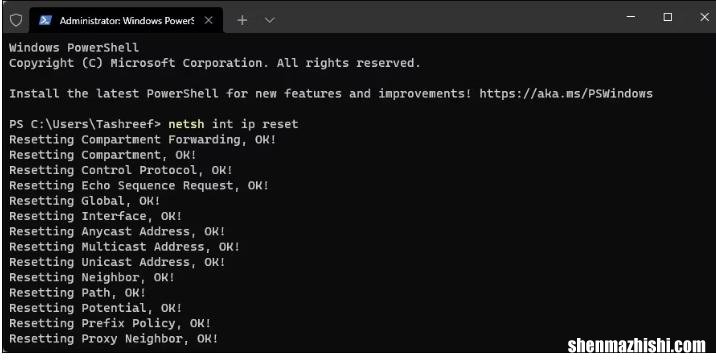Image resolution: width=716 pixels, height=361 pixels.
Task: Expand the new tab profile dropdown chevron
Action: click(x=270, y=20)
